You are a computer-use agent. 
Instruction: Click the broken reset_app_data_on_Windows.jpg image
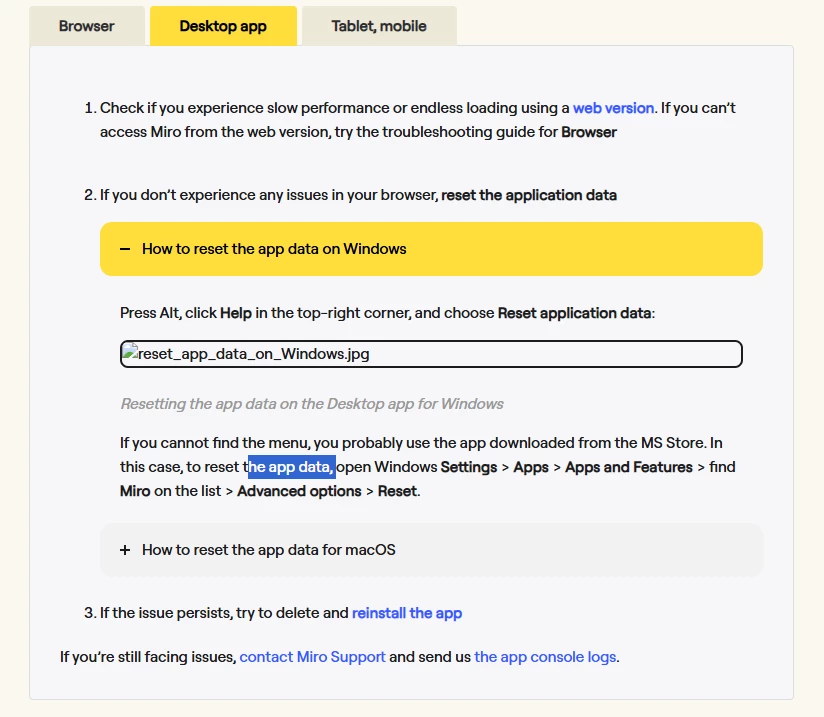point(431,354)
